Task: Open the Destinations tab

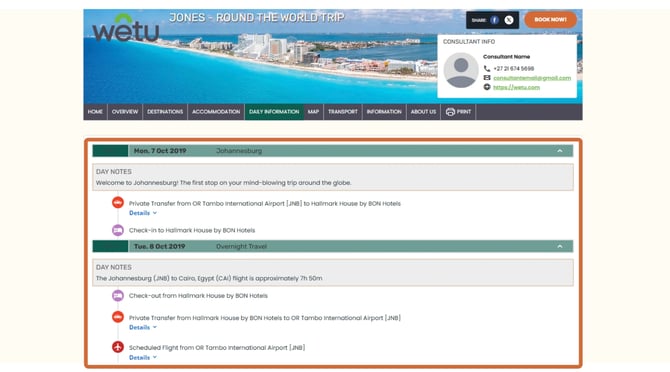Action: pos(165,112)
